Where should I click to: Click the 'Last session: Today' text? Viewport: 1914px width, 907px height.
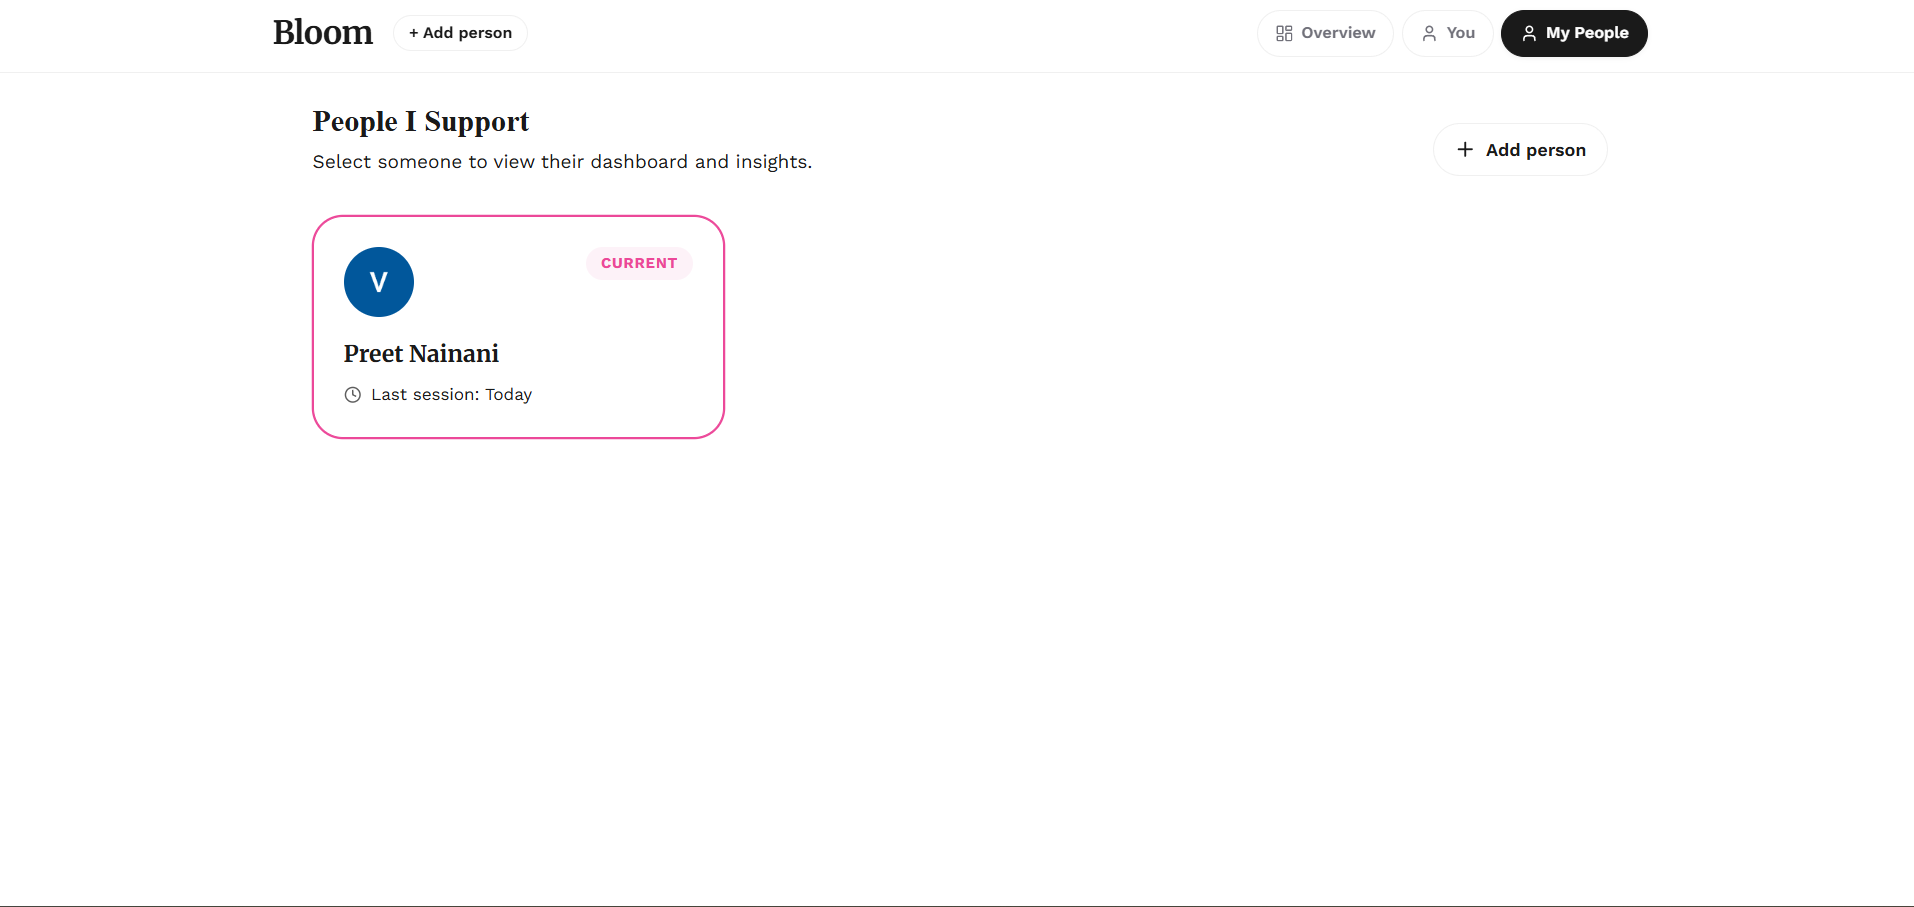pyautogui.click(x=451, y=395)
